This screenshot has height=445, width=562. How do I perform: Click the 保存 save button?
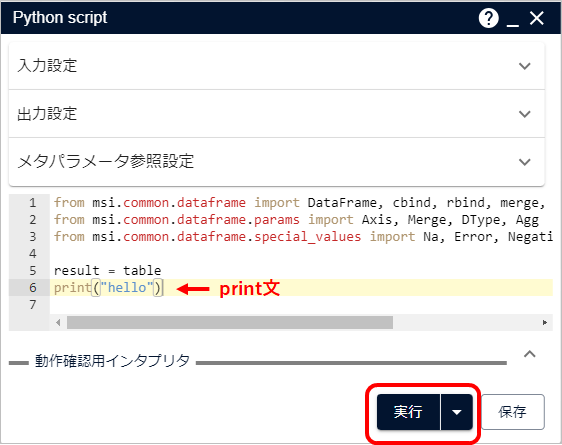[x=513, y=412]
